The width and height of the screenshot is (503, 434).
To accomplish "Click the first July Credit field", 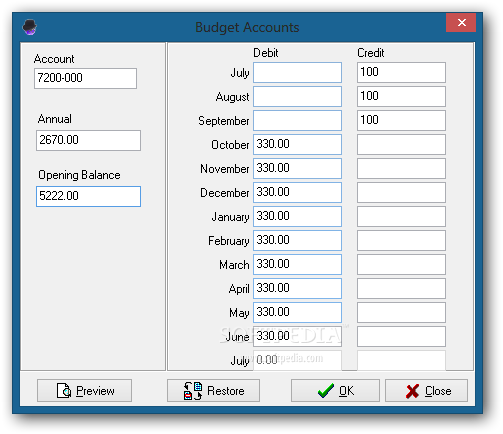I will point(401,72).
